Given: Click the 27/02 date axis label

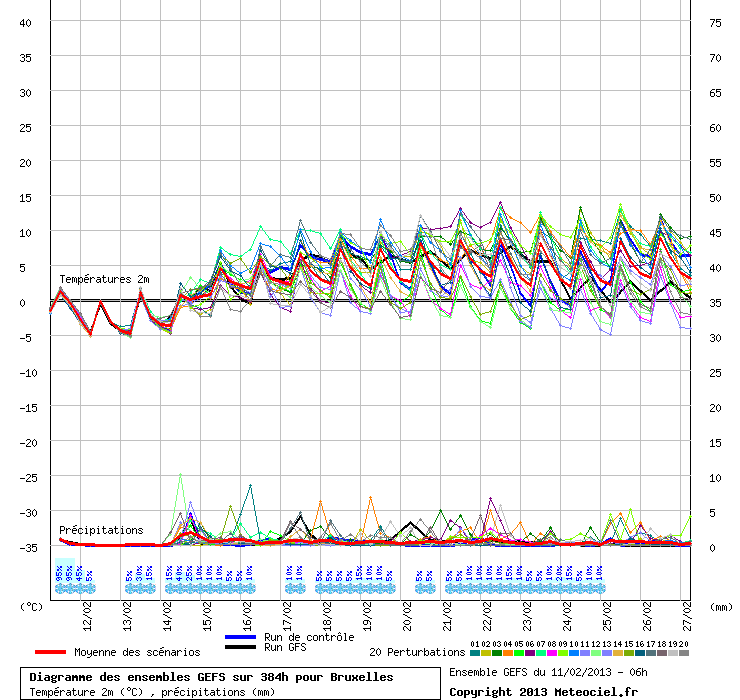Looking at the screenshot, I should point(687,616).
